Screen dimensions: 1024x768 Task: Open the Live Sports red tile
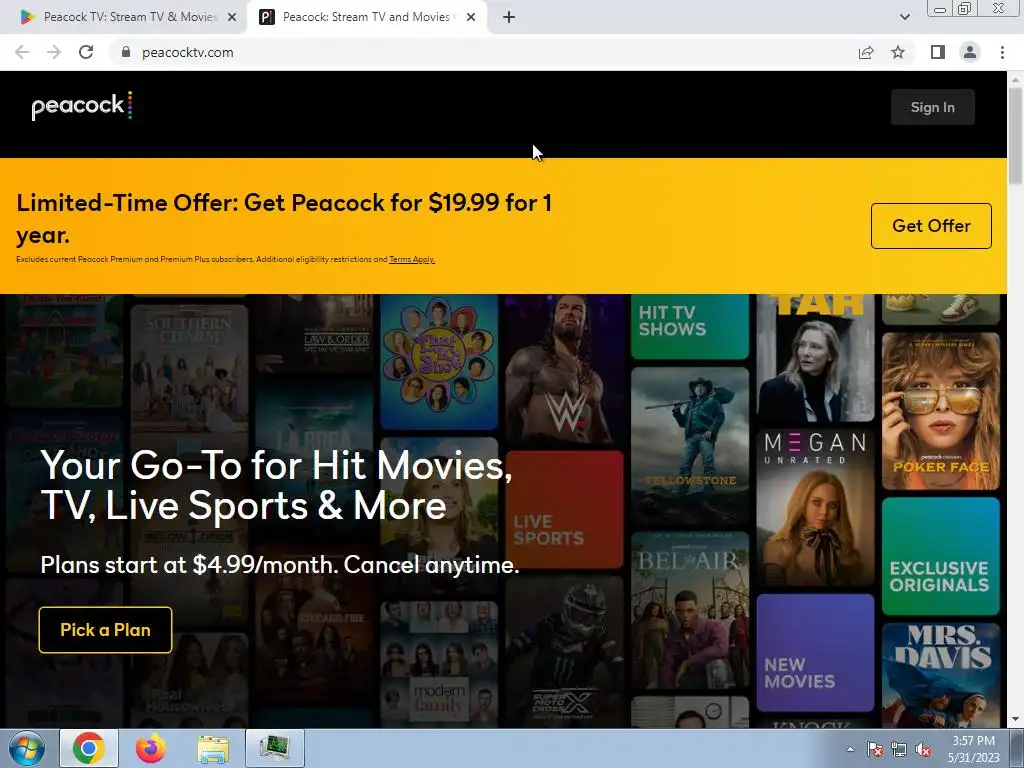[x=564, y=509]
